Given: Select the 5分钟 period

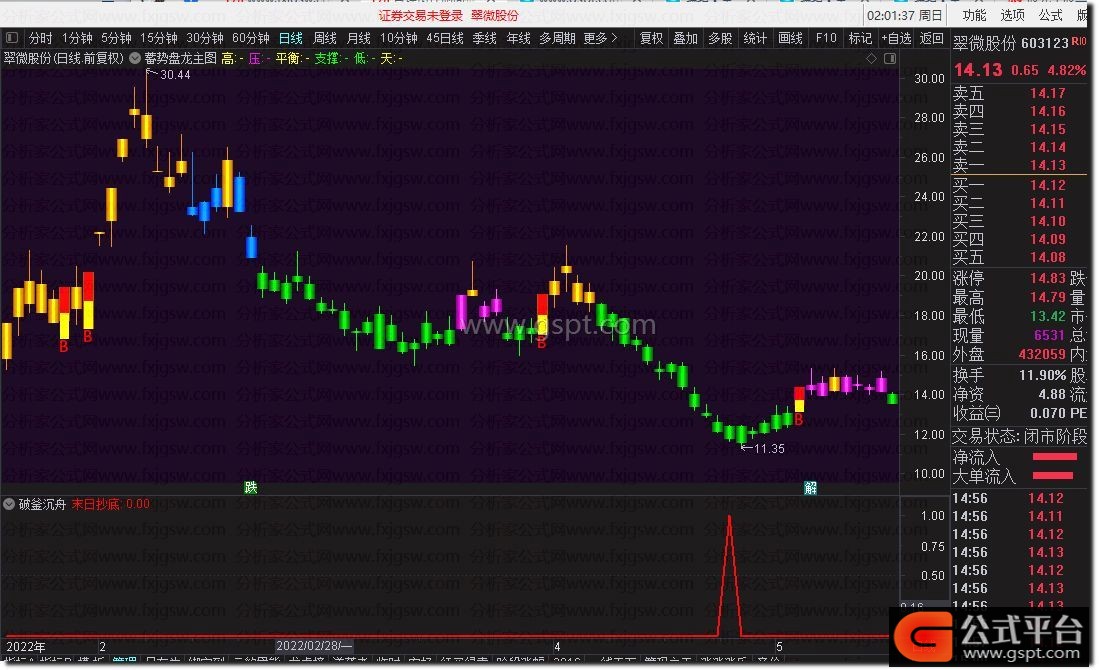Looking at the screenshot, I should 116,38.
